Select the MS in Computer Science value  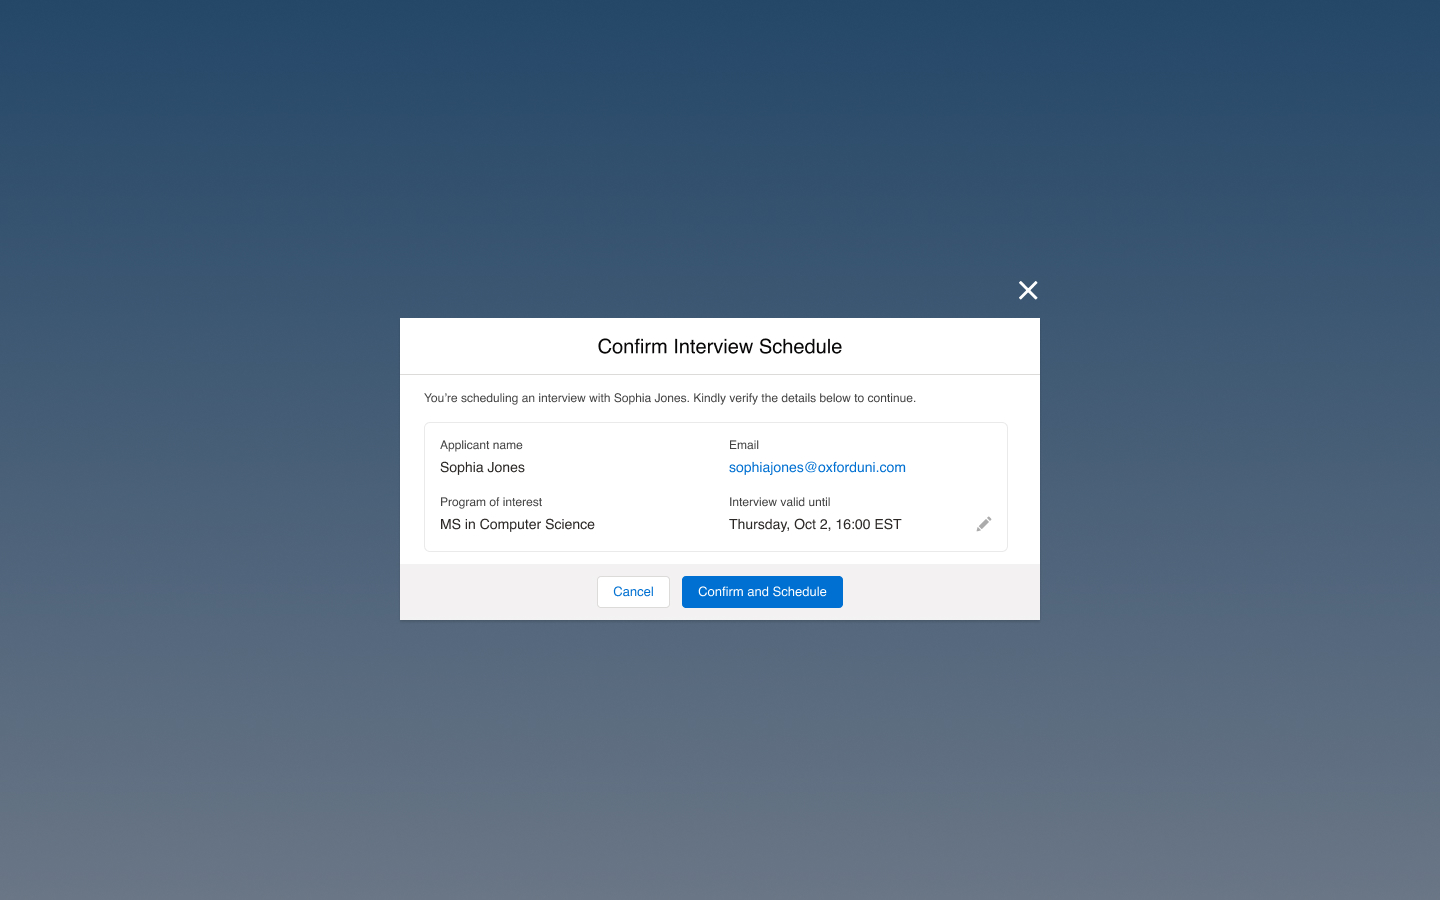pos(517,524)
